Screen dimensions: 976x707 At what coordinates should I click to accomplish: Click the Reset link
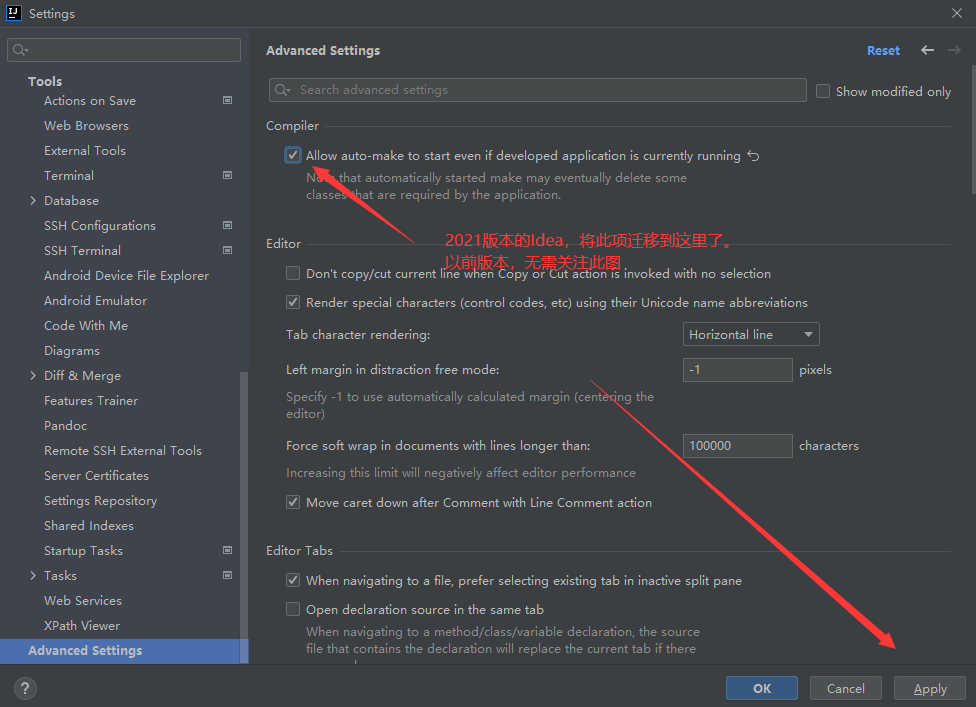point(883,50)
